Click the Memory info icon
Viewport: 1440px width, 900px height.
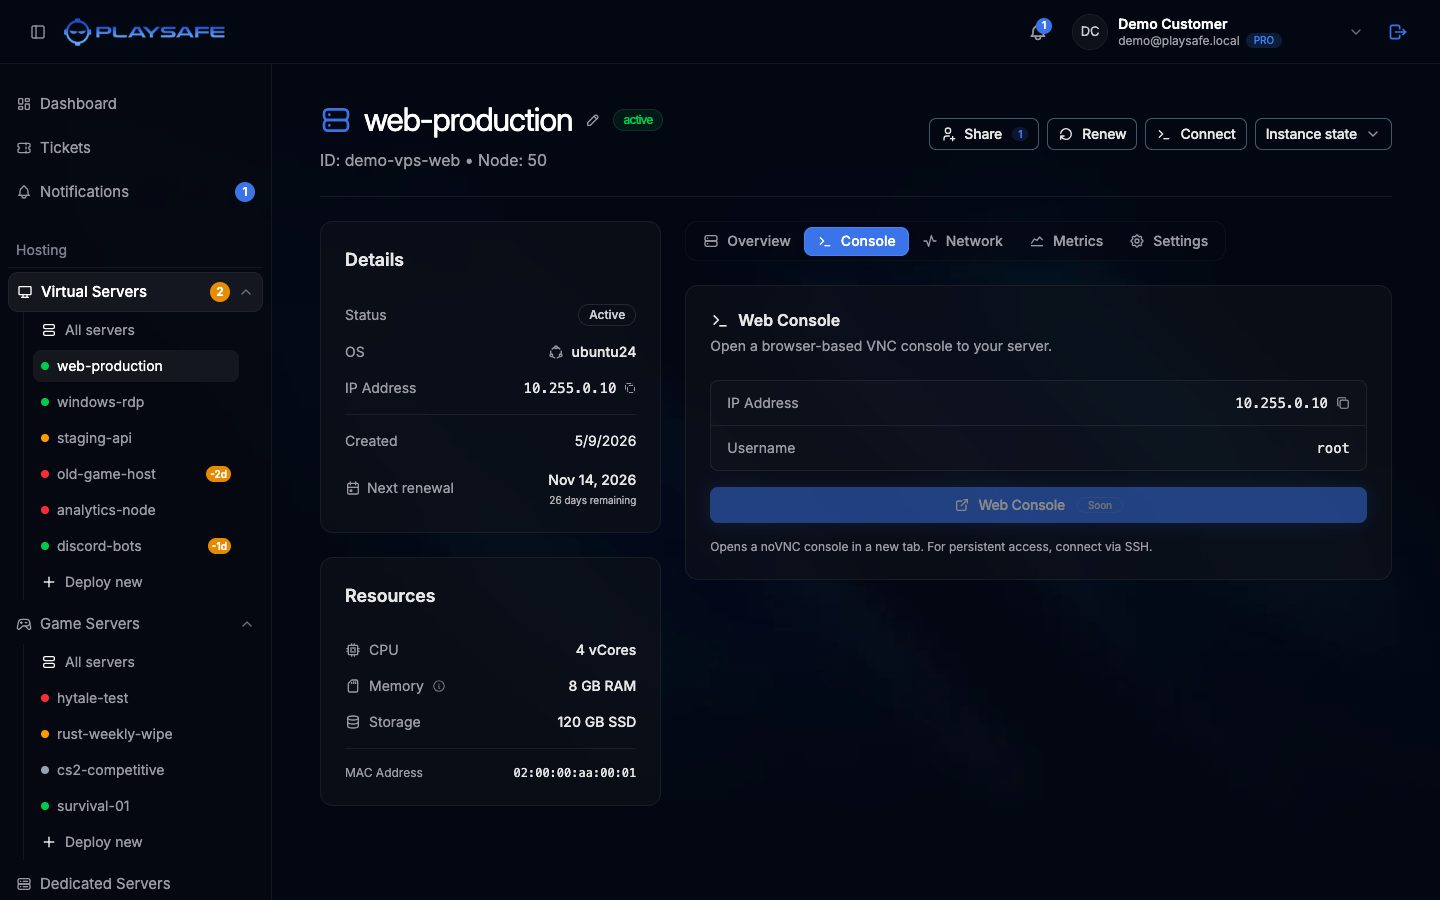pyautogui.click(x=438, y=686)
